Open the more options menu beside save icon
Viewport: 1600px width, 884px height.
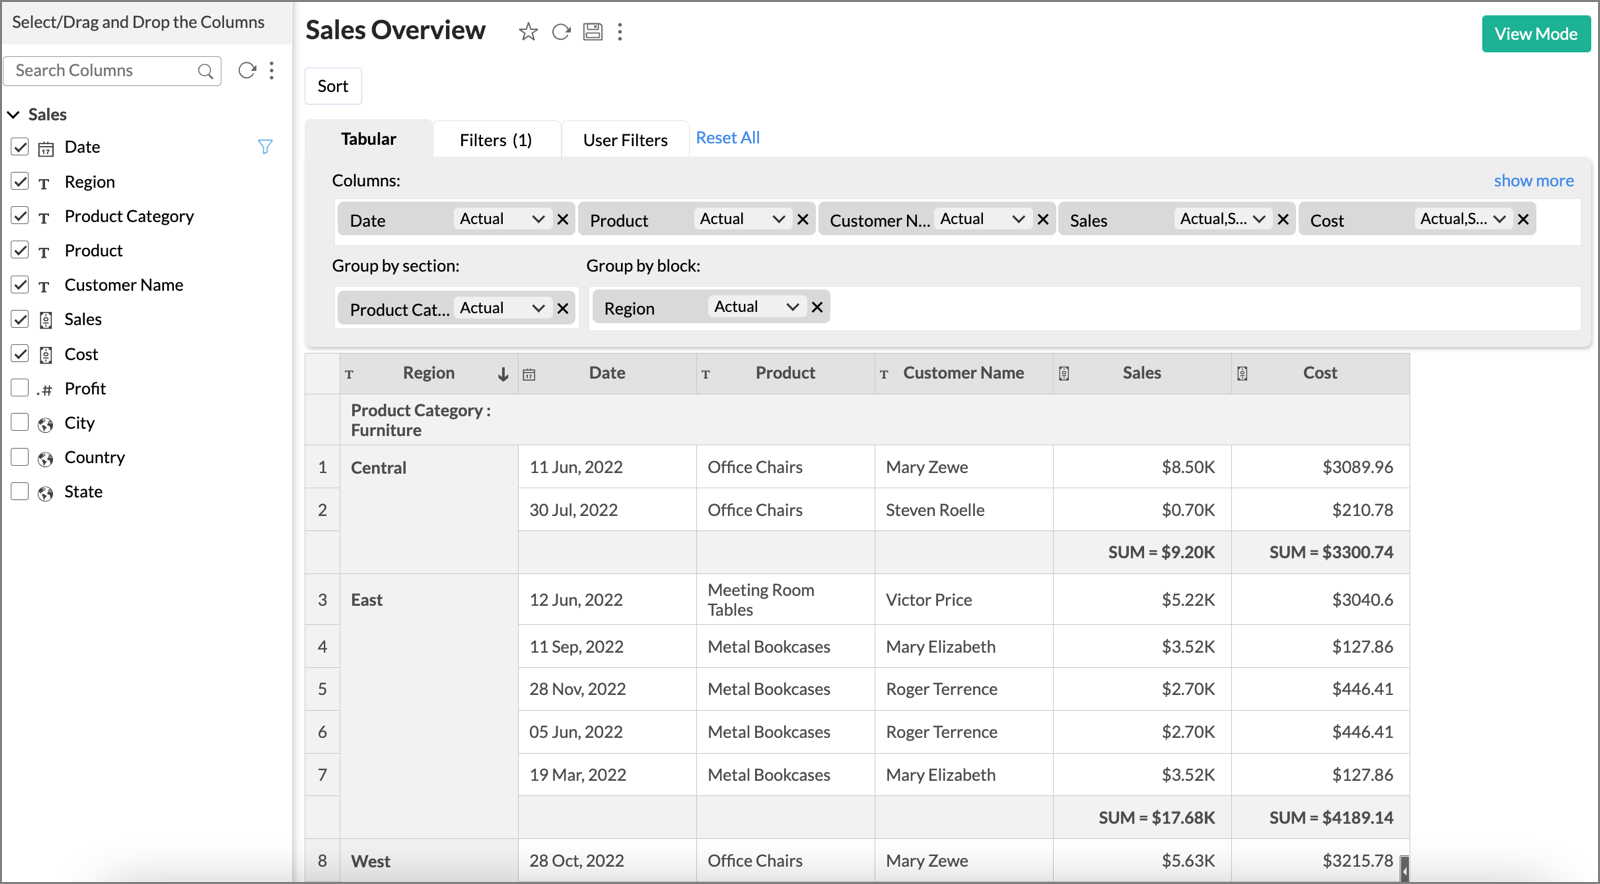tap(620, 32)
